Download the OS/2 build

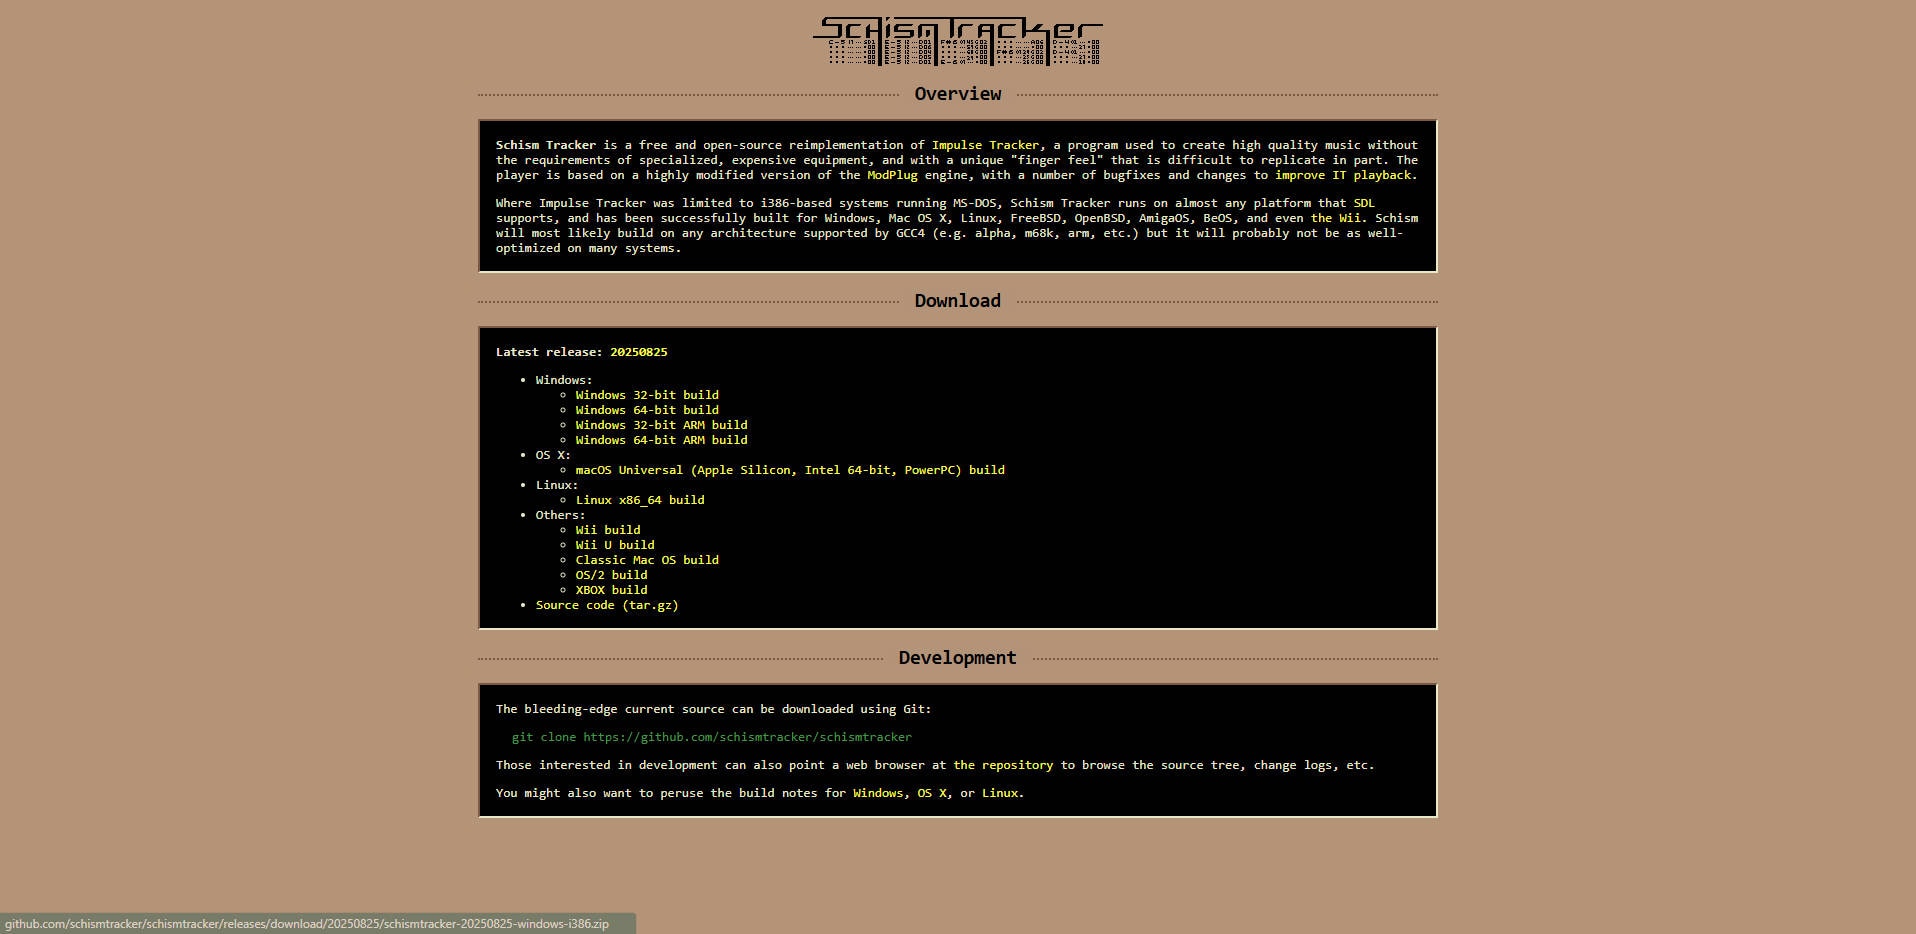611,575
